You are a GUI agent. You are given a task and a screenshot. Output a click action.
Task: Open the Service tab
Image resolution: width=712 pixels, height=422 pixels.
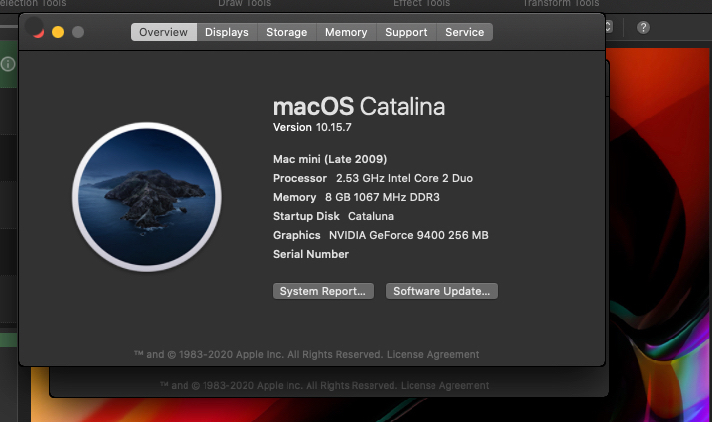tap(465, 32)
